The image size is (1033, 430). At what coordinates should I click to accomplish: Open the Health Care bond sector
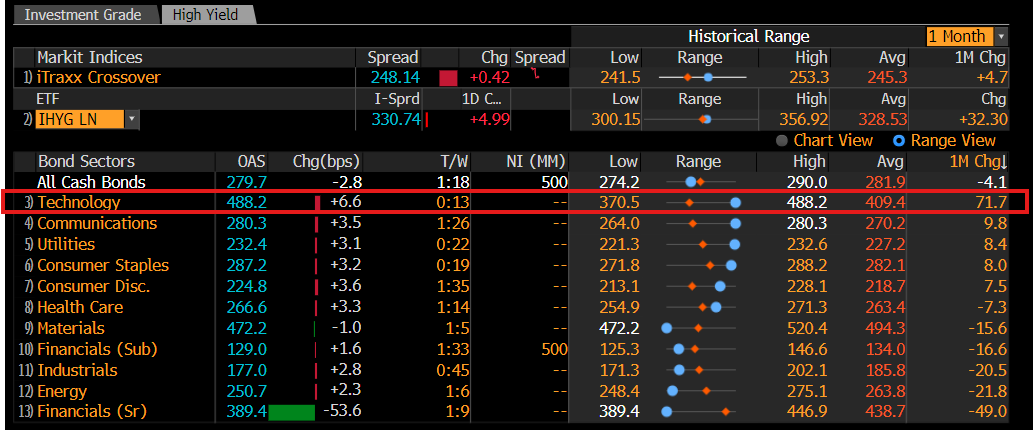[80, 308]
